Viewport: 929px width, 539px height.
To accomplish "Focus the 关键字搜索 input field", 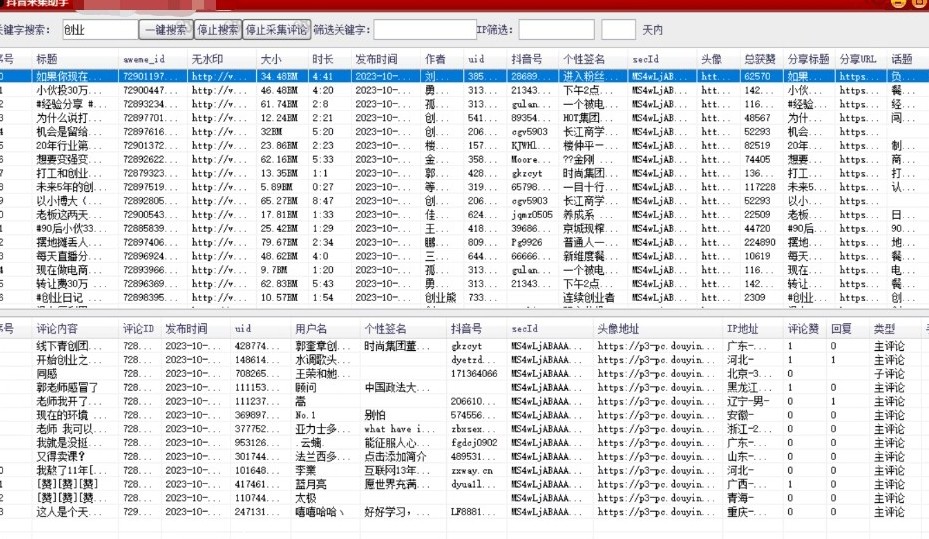I will pyautogui.click(x=100, y=30).
